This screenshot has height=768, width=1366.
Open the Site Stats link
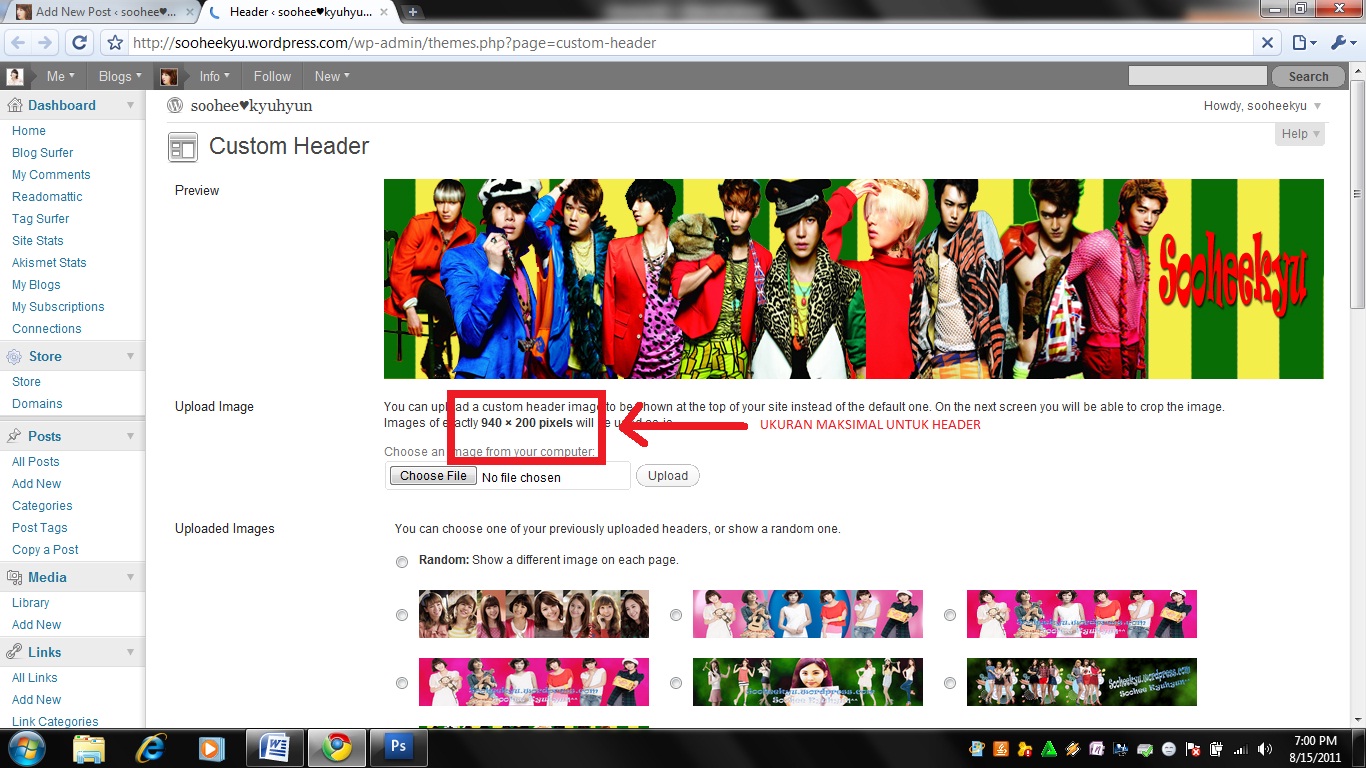tap(38, 241)
